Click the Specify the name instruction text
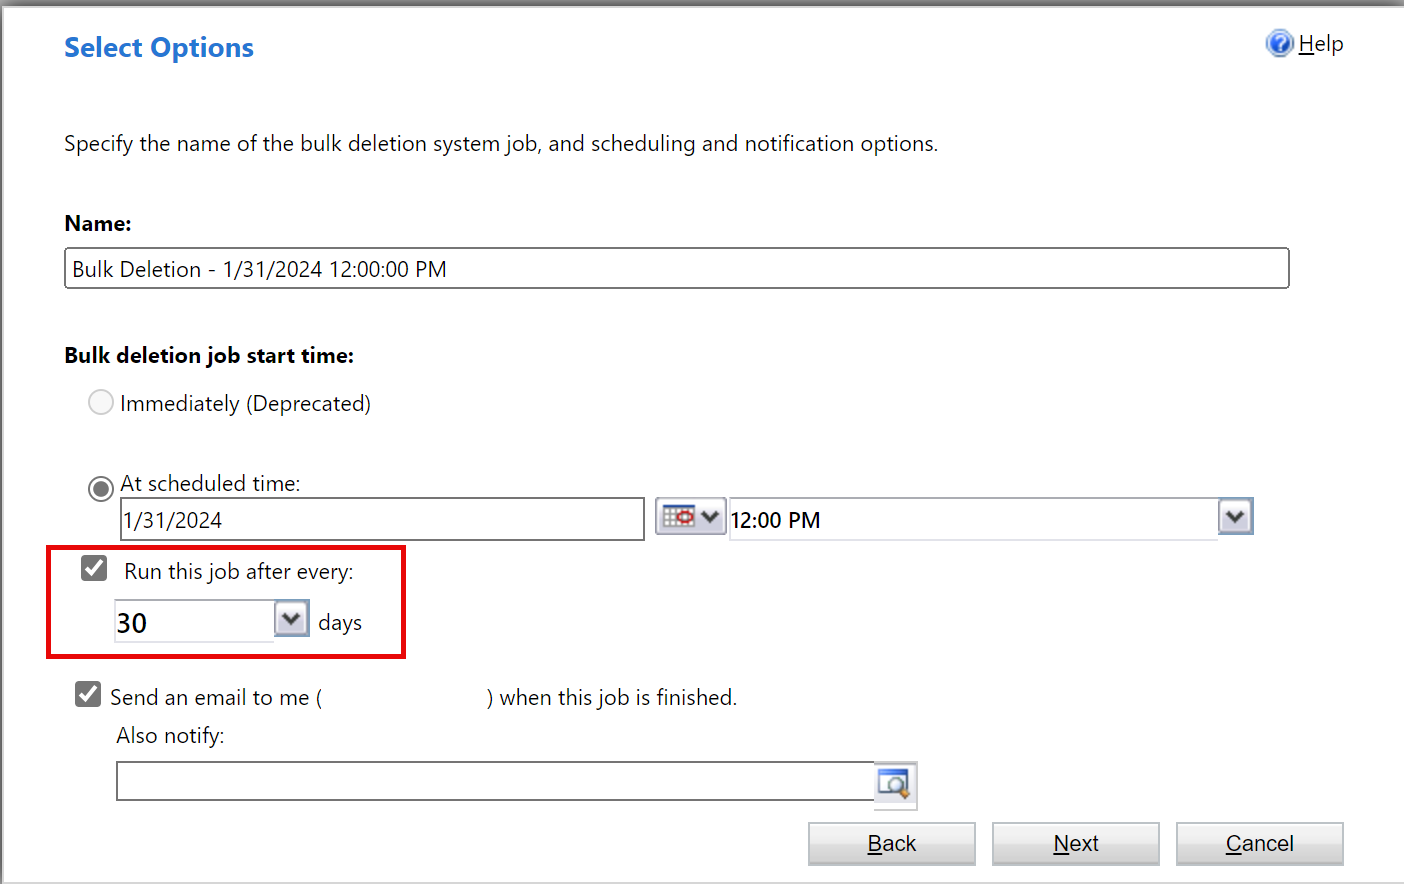The height and width of the screenshot is (884, 1404). (x=501, y=143)
